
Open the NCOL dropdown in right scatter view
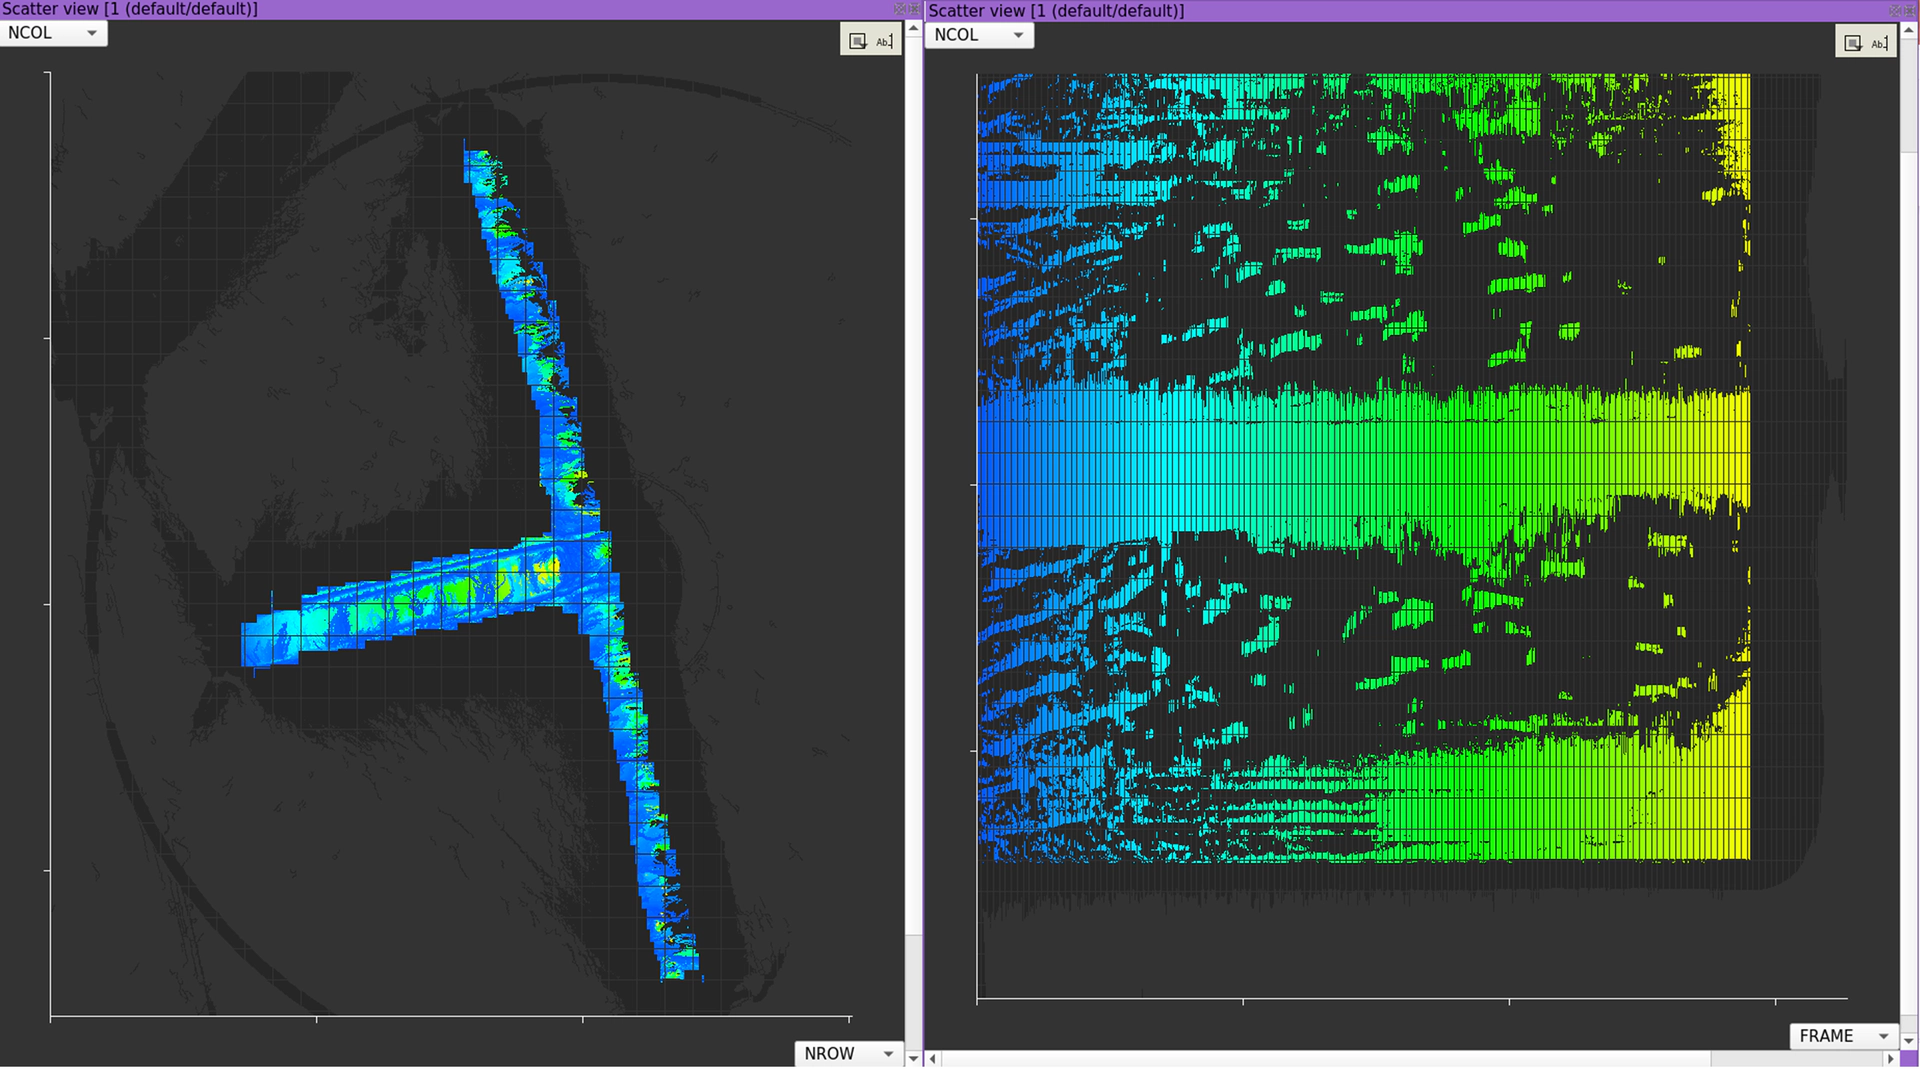click(979, 35)
